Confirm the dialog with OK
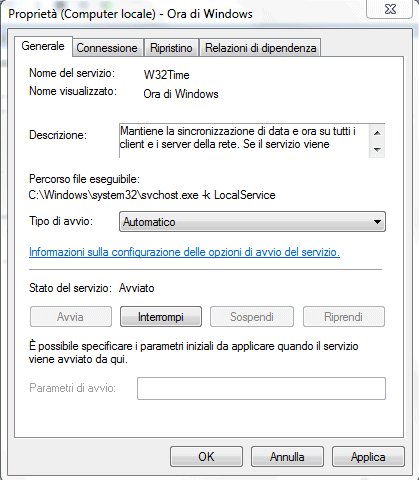Image resolution: width=419 pixels, height=480 pixels. coord(206,457)
